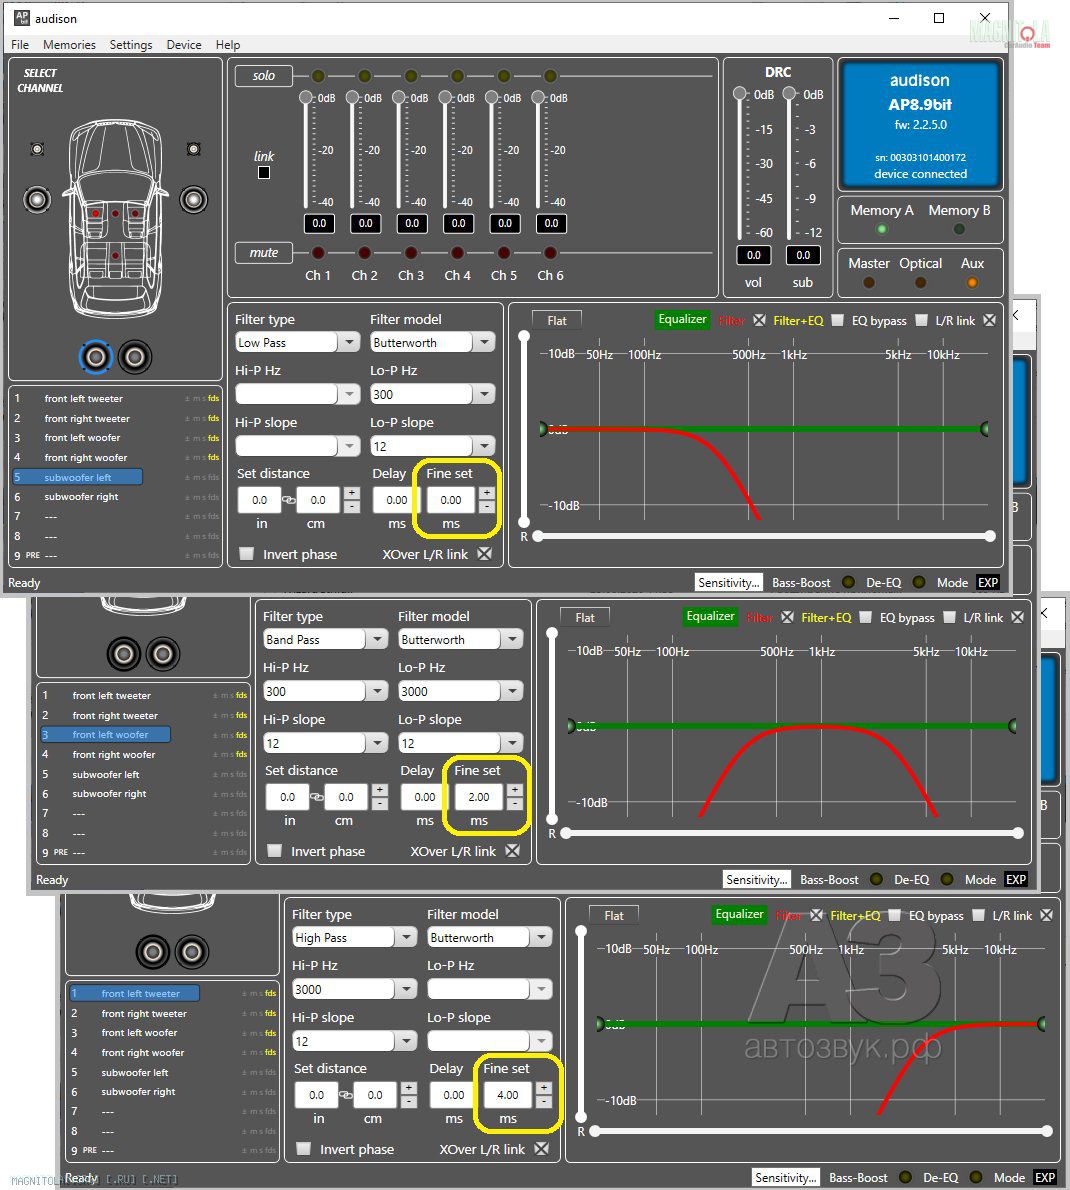The height and width of the screenshot is (1190, 1070).
Task: Open the Hi-P Hz dropdown showing 300
Action: pos(325,691)
